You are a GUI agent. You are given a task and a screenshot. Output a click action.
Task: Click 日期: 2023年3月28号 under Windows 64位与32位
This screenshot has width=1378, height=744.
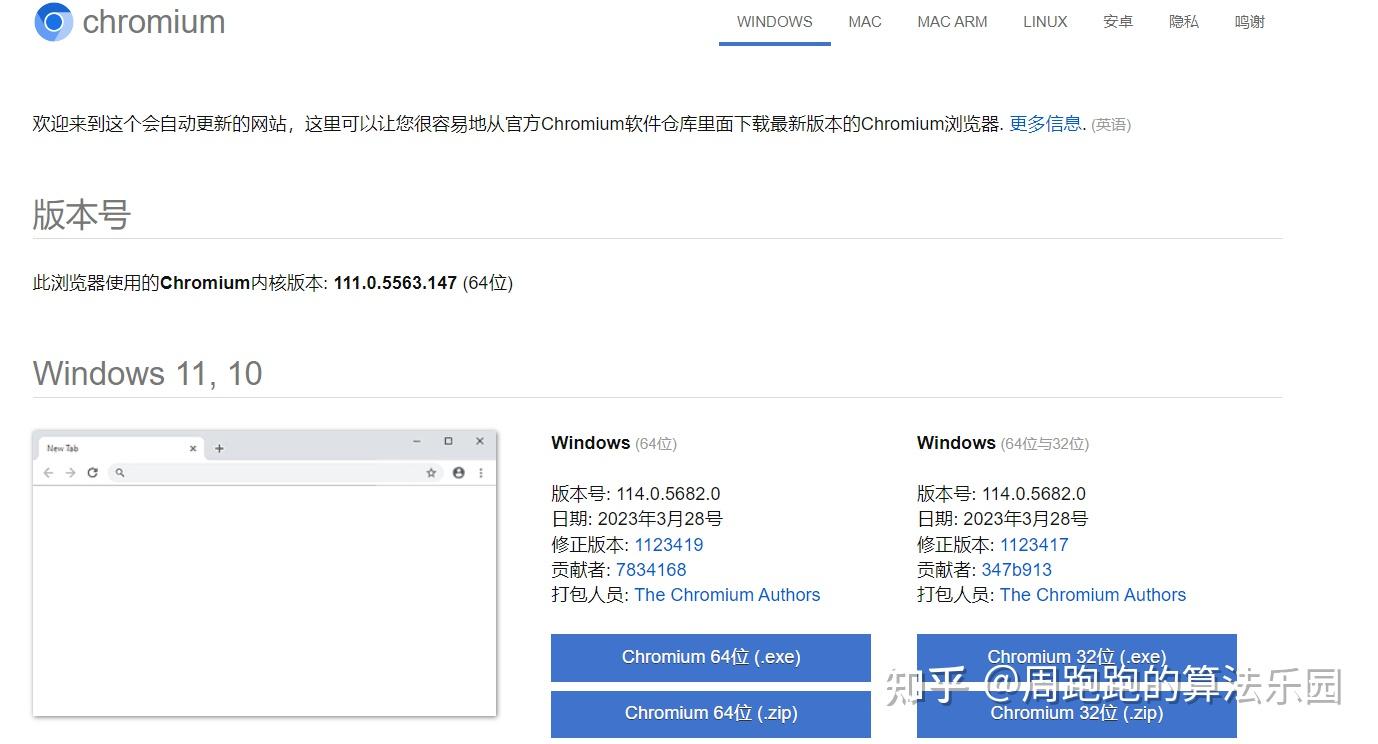[x=1003, y=519]
